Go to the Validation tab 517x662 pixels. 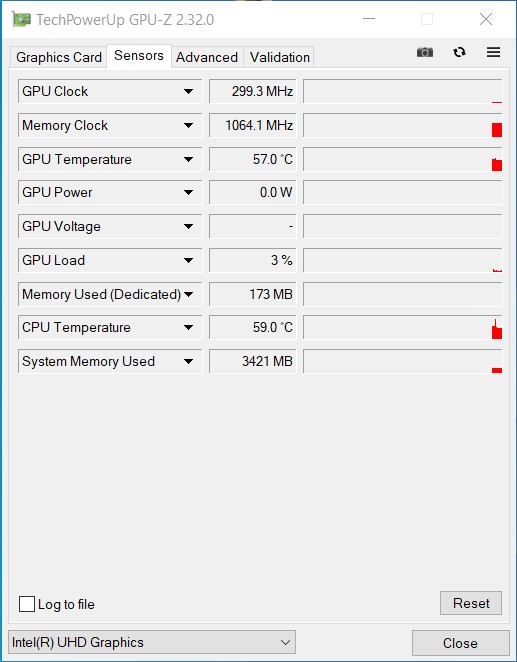(279, 57)
